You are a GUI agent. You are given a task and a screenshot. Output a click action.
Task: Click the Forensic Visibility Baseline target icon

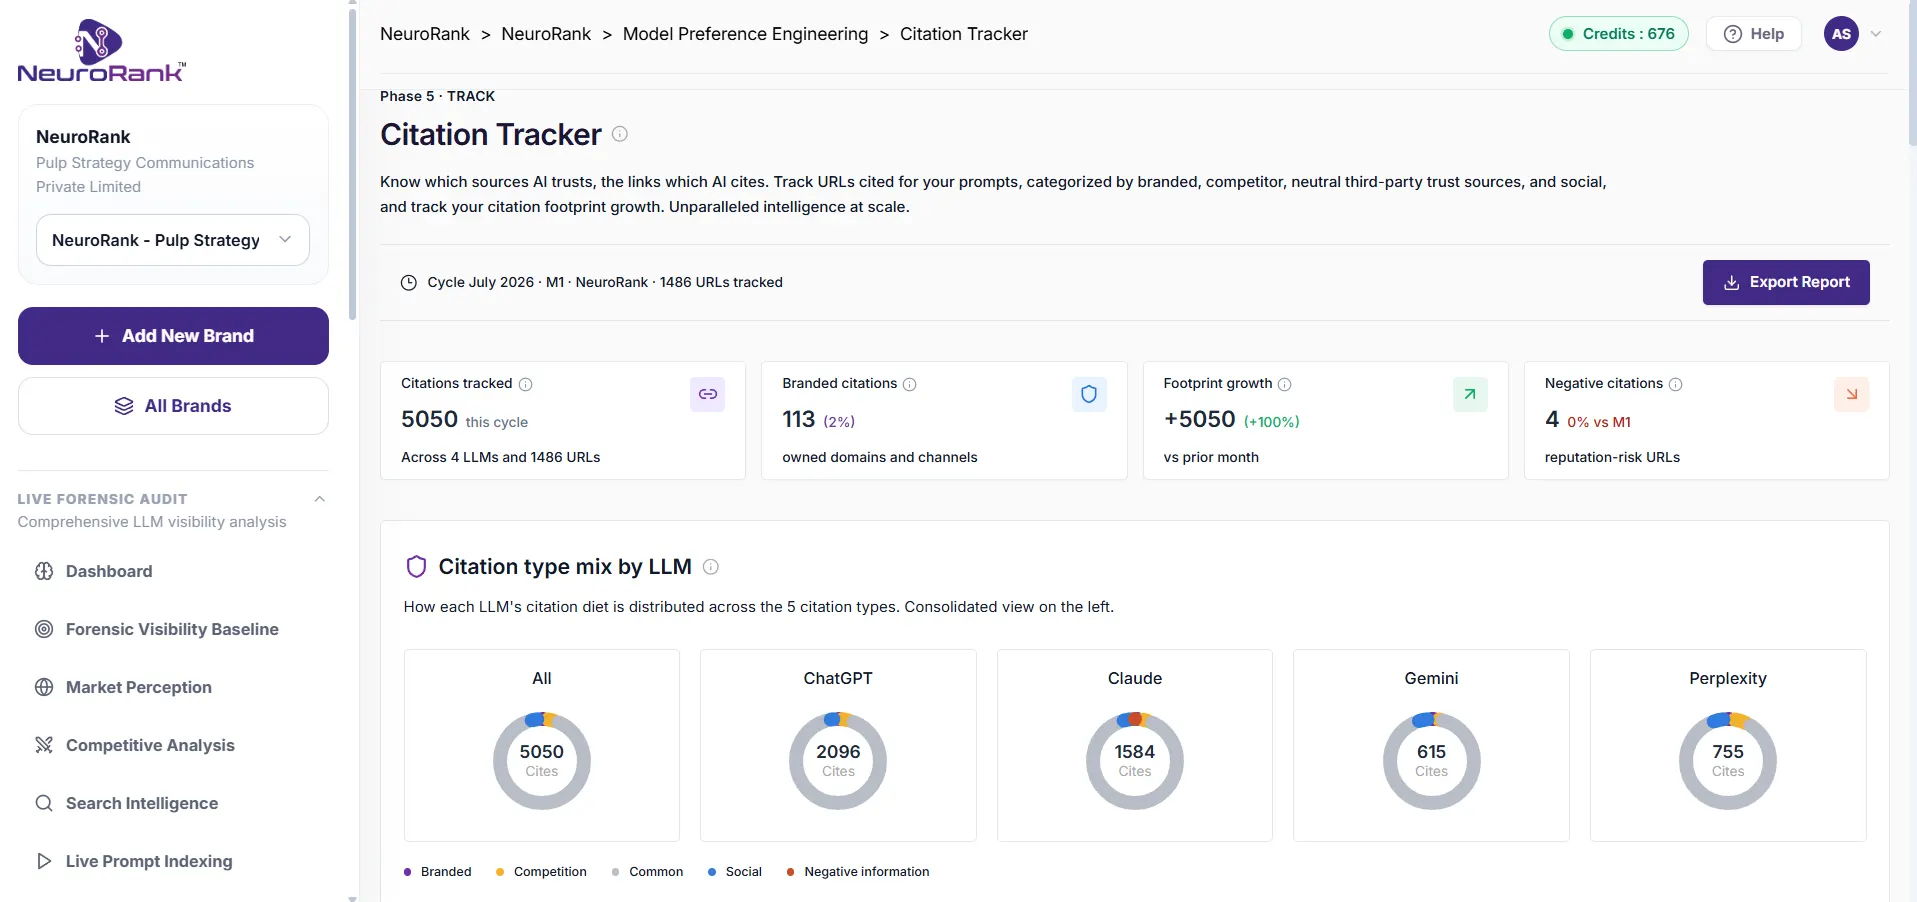tap(44, 629)
